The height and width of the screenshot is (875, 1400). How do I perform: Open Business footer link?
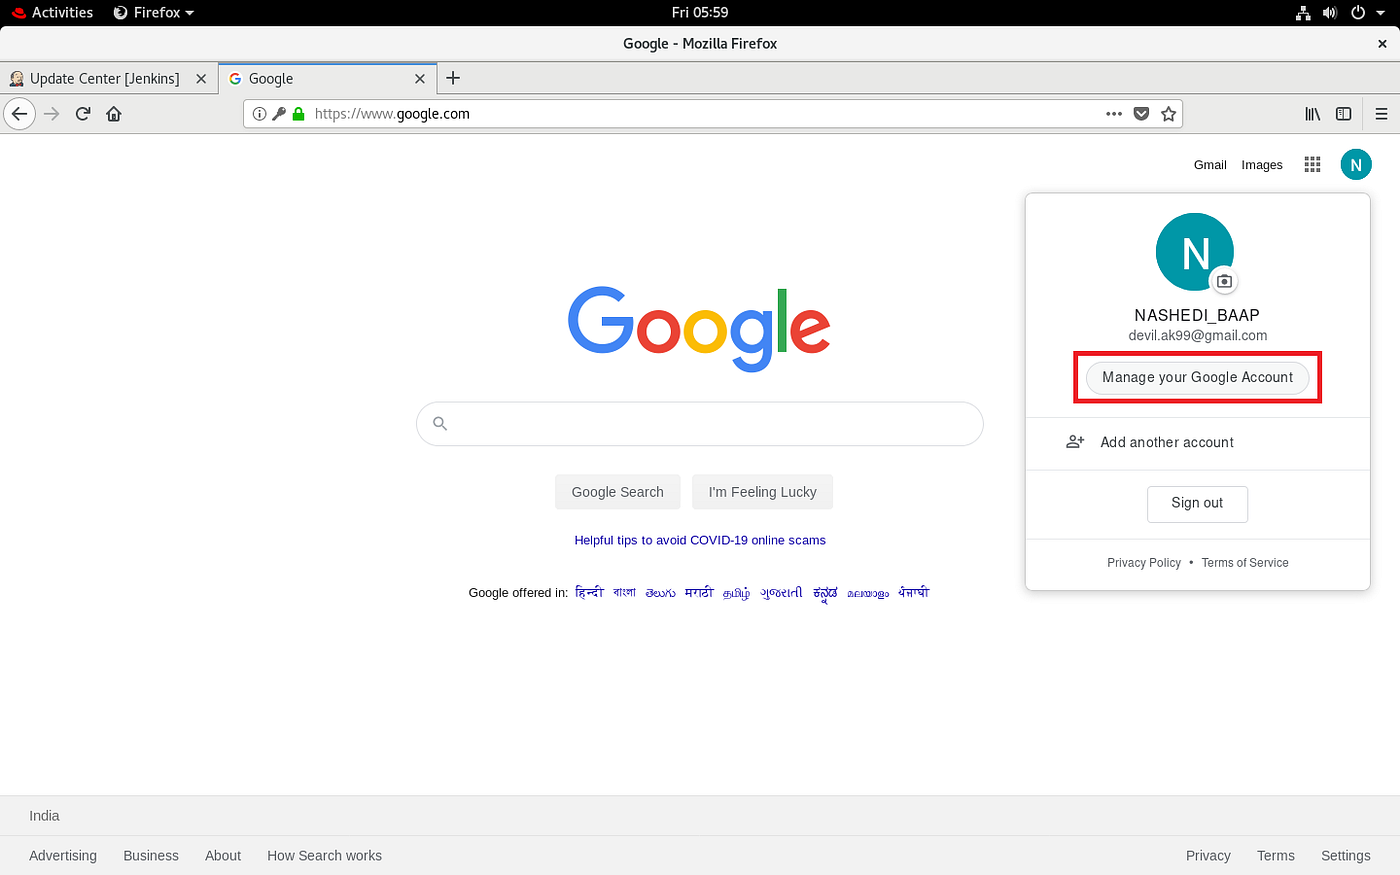coord(151,856)
